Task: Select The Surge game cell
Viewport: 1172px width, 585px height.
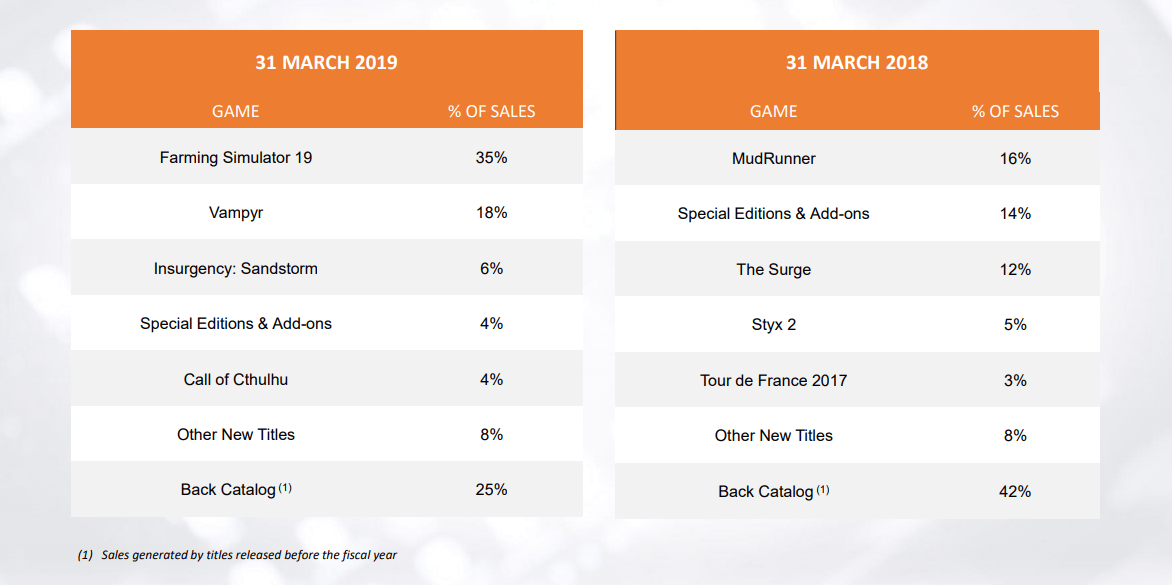Action: (773, 269)
